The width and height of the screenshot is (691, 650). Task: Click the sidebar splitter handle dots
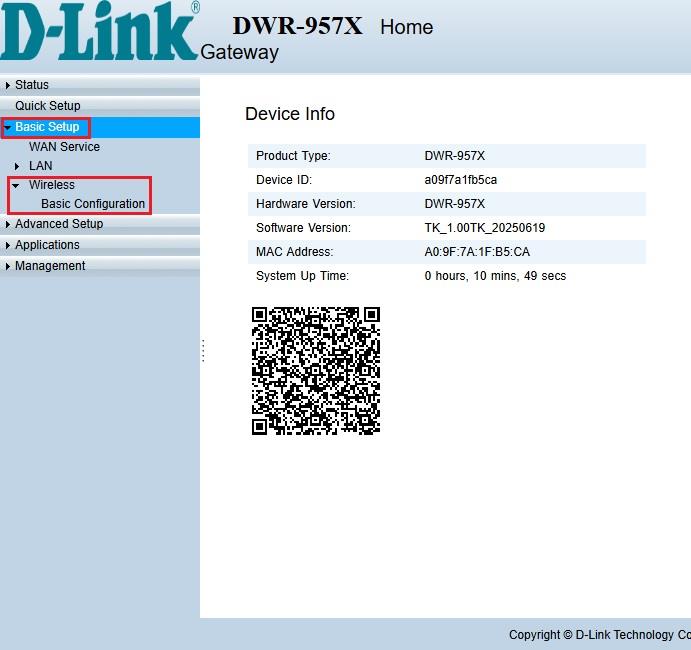203,351
